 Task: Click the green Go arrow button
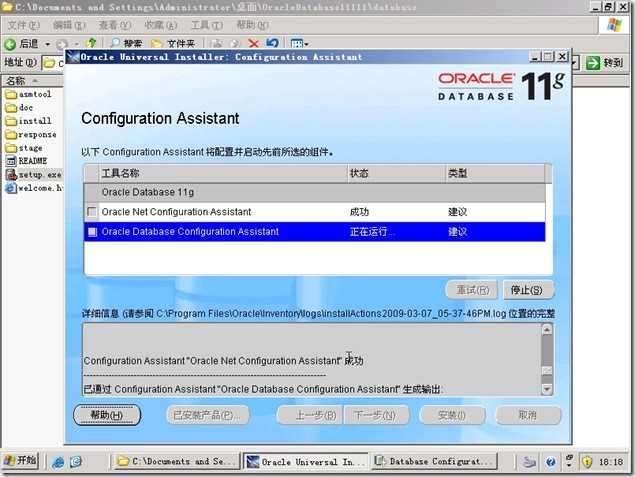(592, 63)
